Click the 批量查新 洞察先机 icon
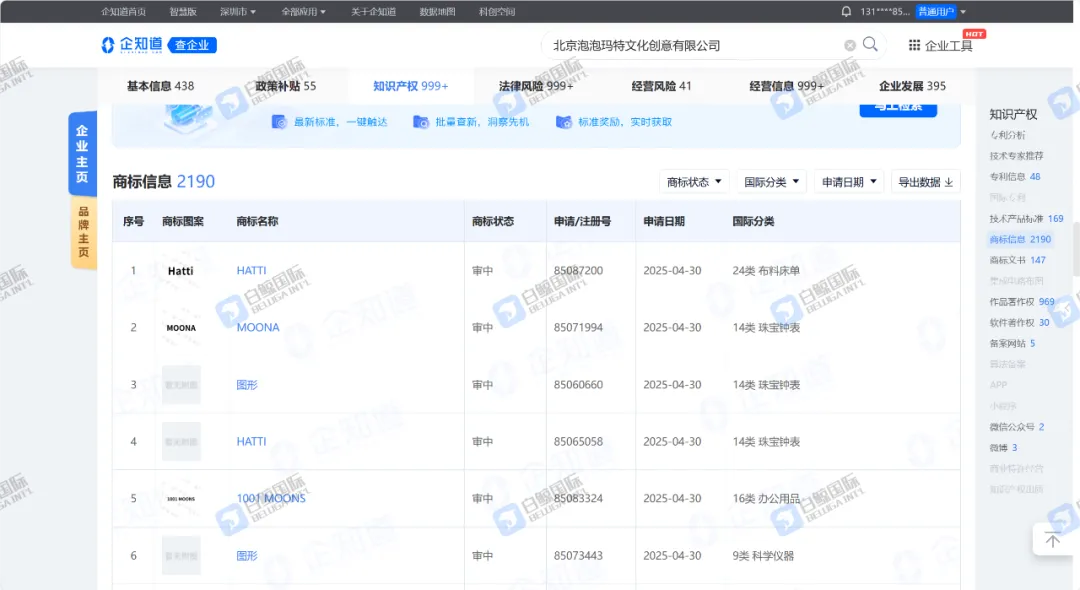This screenshot has height=590, width=1080. coord(420,122)
